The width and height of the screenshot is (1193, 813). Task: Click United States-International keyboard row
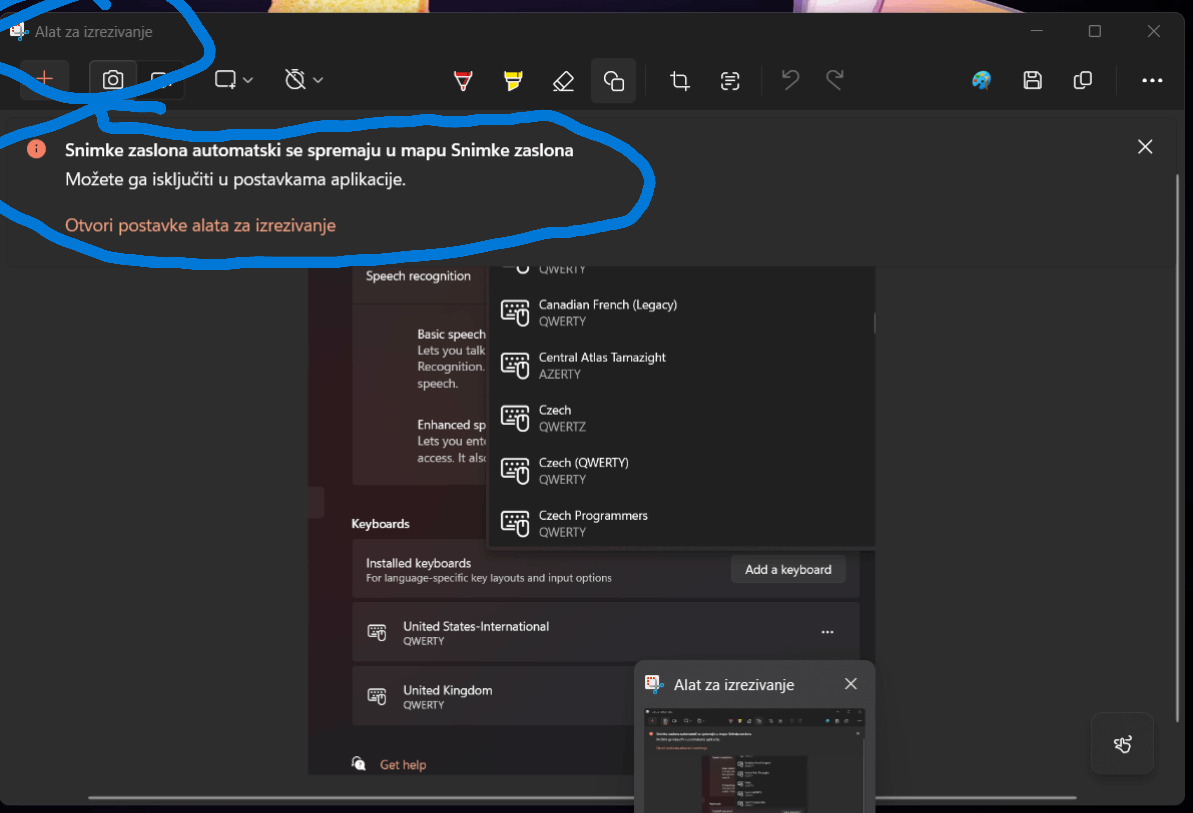(x=606, y=632)
